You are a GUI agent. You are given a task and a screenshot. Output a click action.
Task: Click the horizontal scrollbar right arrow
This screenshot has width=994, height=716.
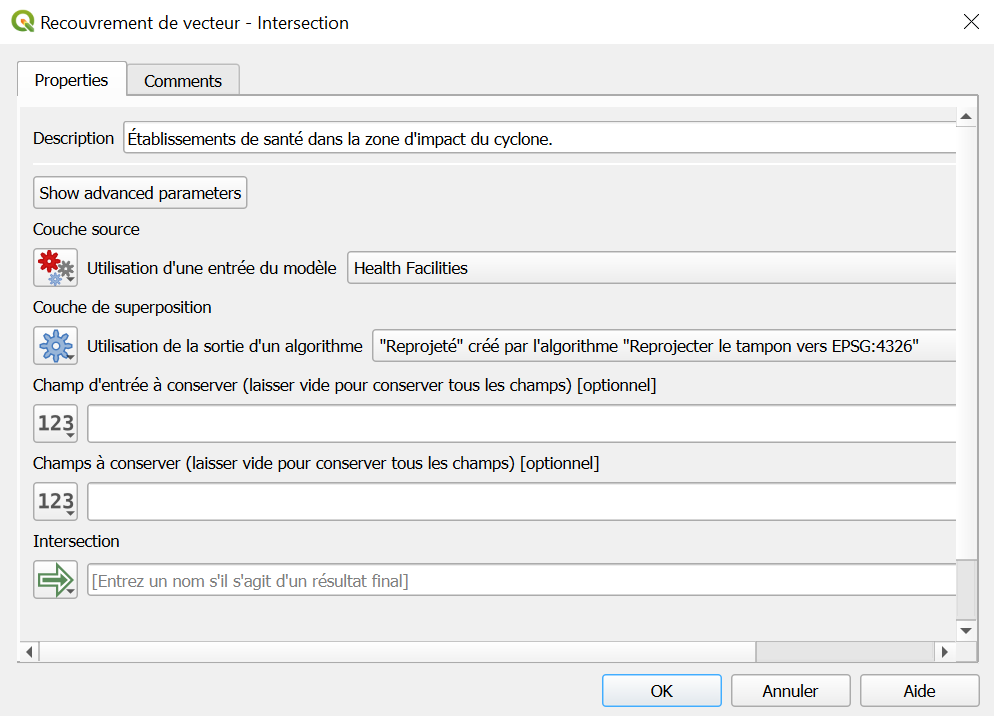(943, 652)
